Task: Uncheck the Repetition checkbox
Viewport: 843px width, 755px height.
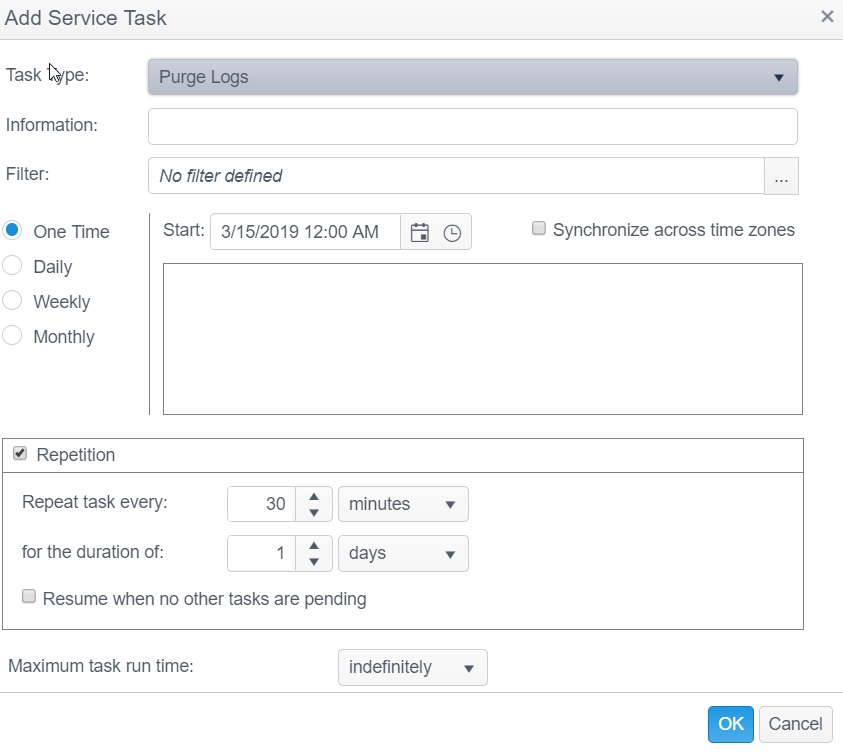Action: (x=20, y=454)
